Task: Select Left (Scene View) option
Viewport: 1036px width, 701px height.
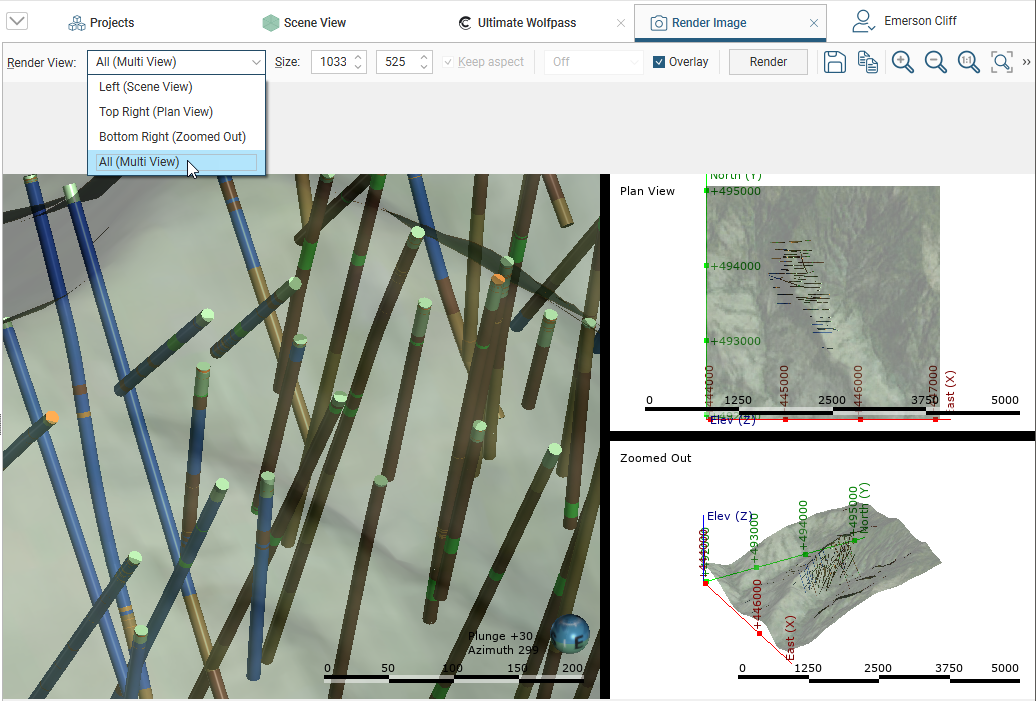Action: 146,87
